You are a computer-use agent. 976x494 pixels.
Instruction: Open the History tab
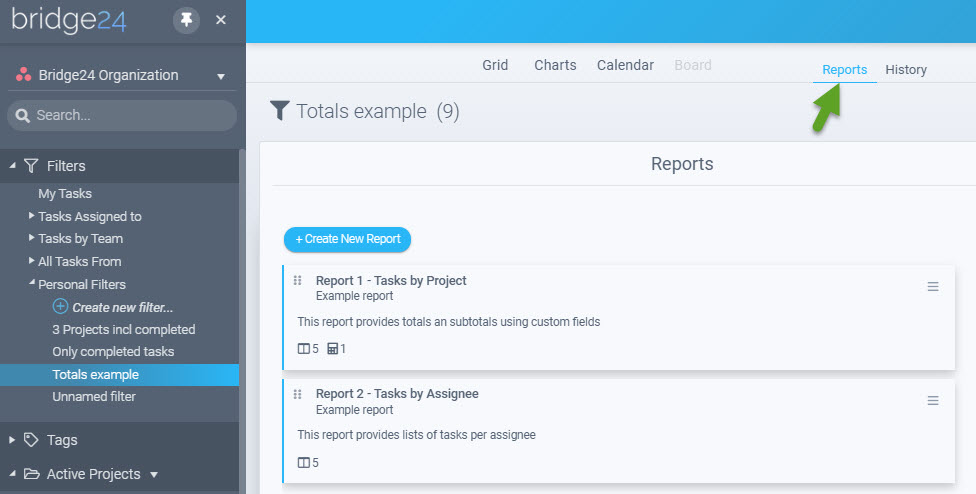pos(906,70)
